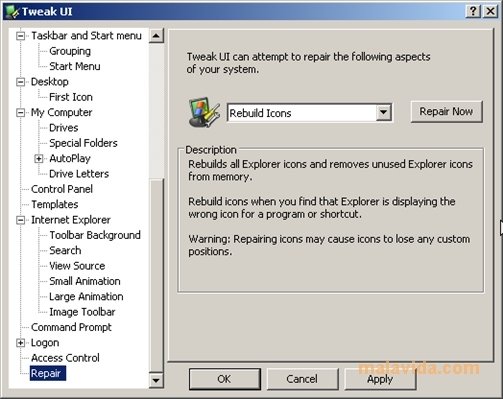Select the Drives tree item
503x399 pixels.
pos(64,128)
